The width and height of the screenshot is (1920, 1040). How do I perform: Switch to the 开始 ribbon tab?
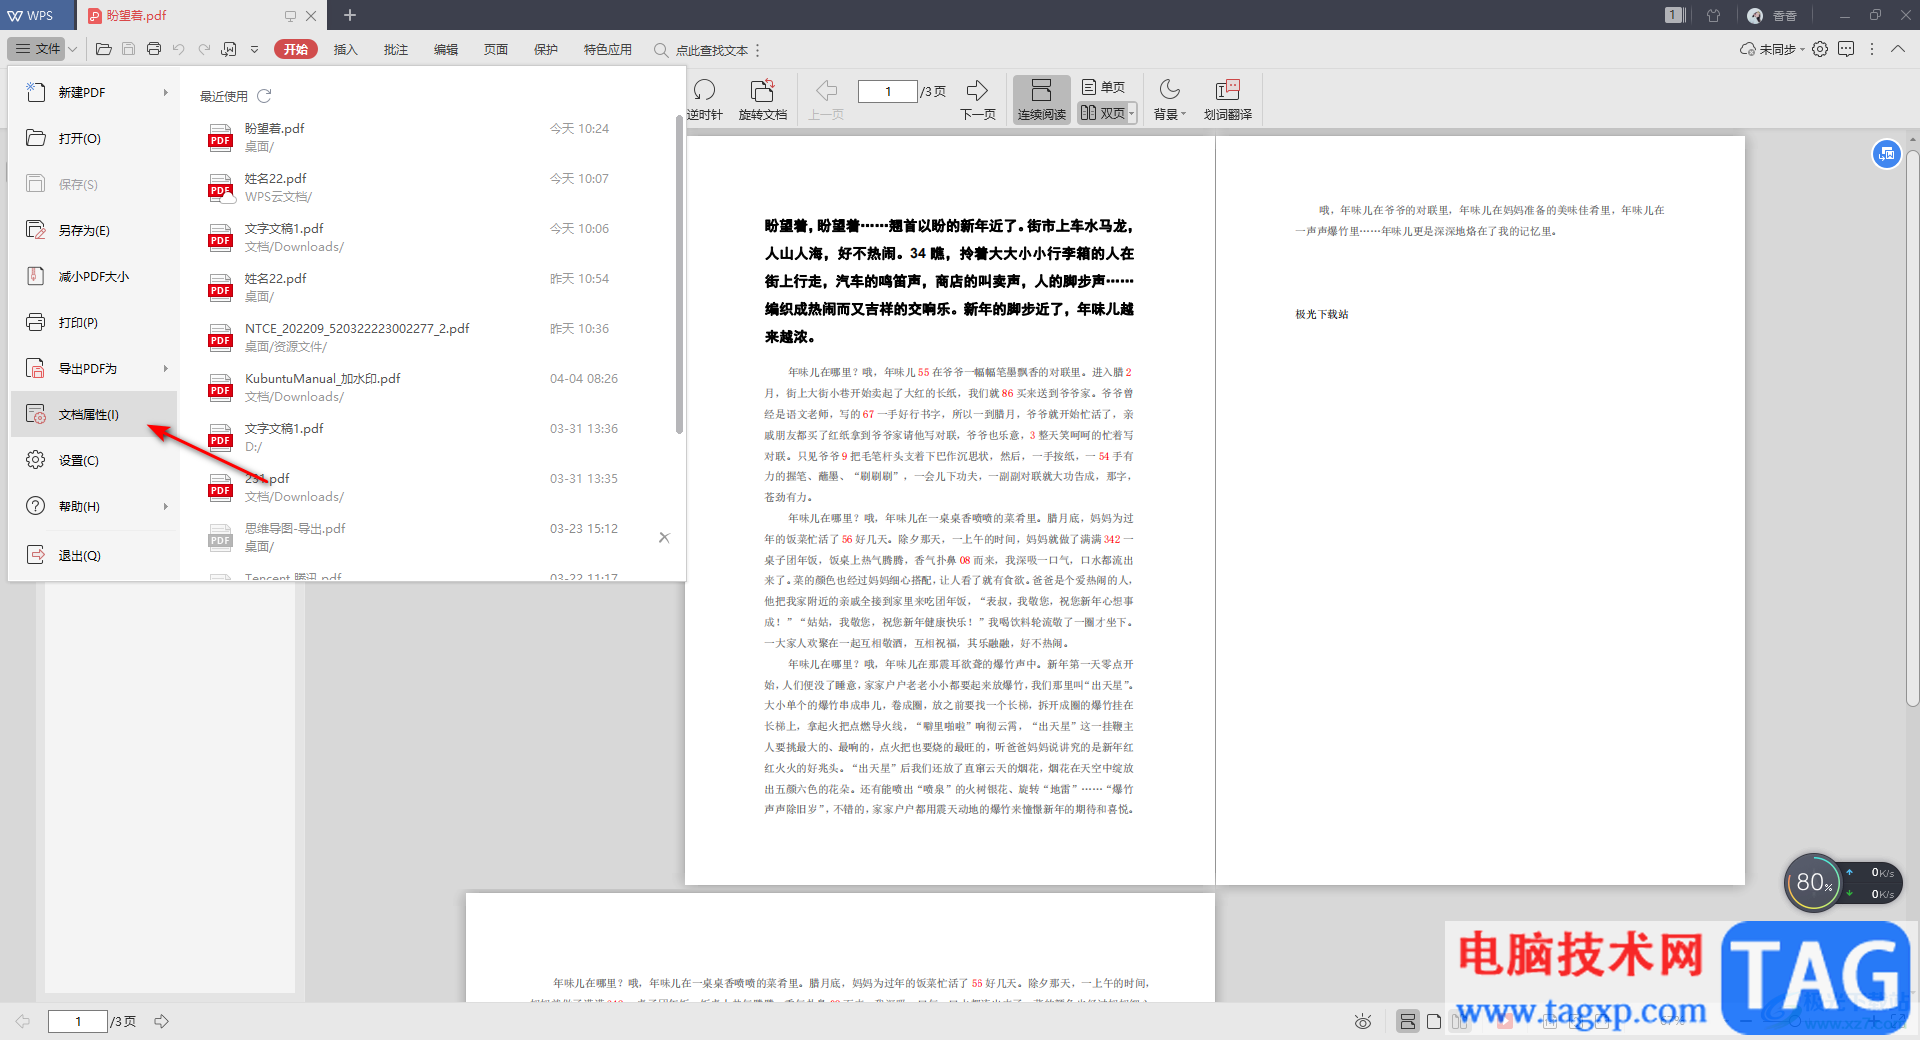[x=296, y=49]
